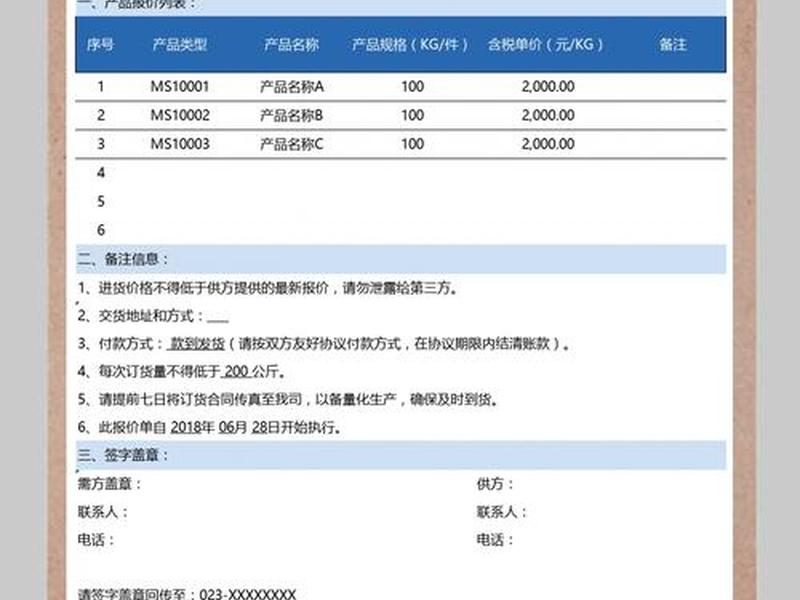The image size is (800, 600).
Task: Click the 含税单价（元/KG）column header
Action: [x=545, y=44]
